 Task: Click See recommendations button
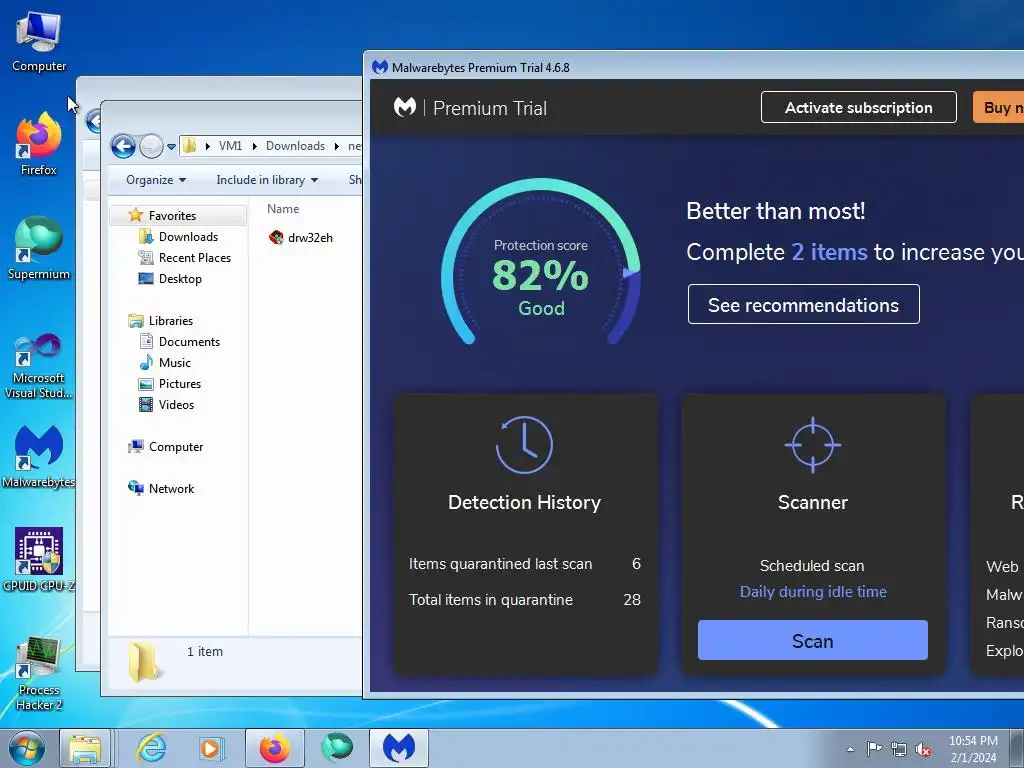pyautogui.click(x=803, y=304)
